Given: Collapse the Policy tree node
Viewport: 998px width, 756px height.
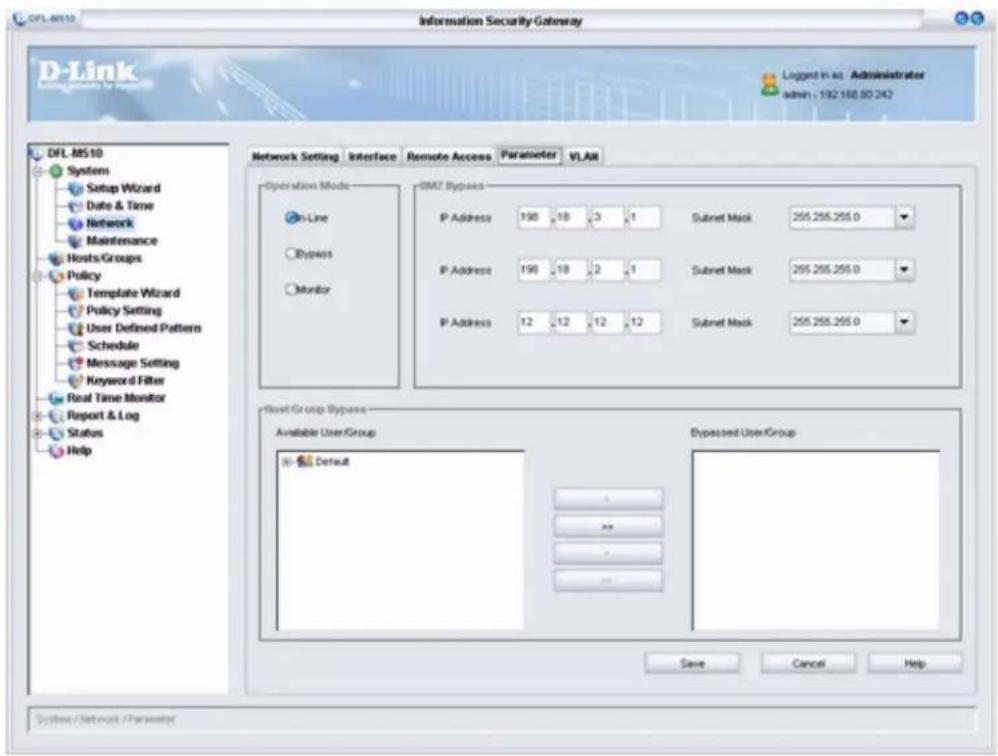Looking at the screenshot, I should tap(38, 276).
